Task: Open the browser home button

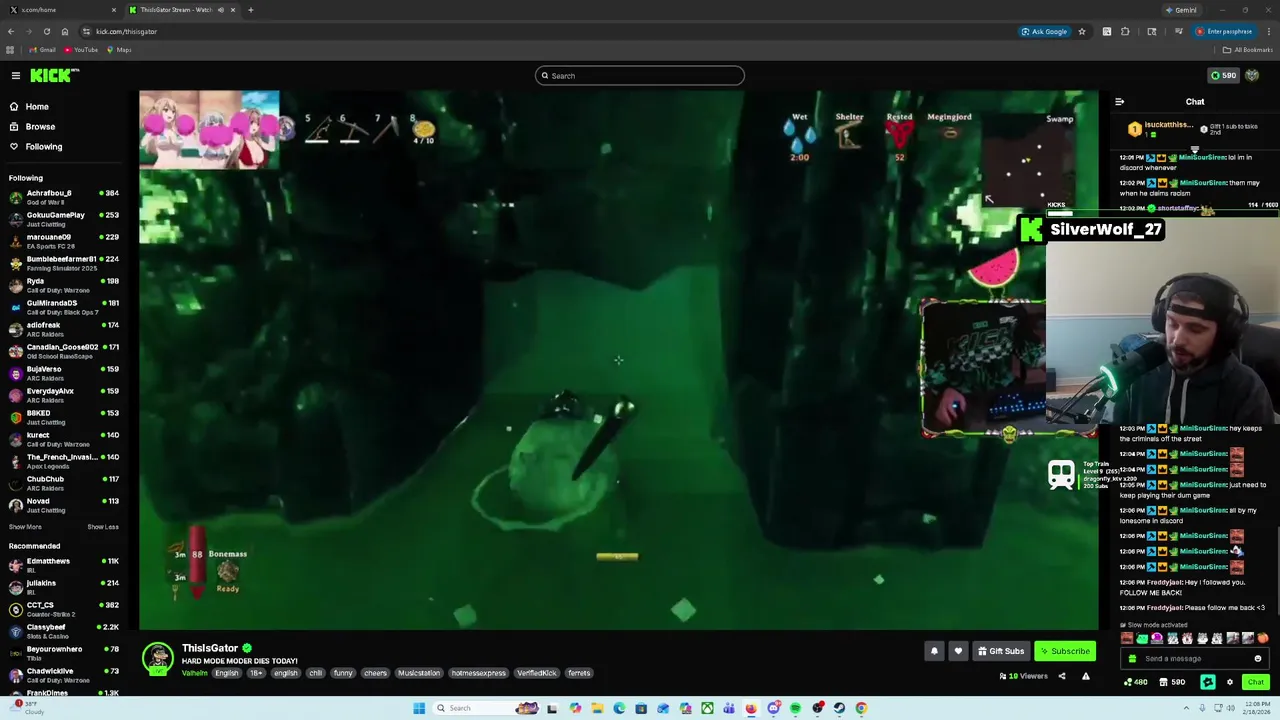Action: click(65, 31)
